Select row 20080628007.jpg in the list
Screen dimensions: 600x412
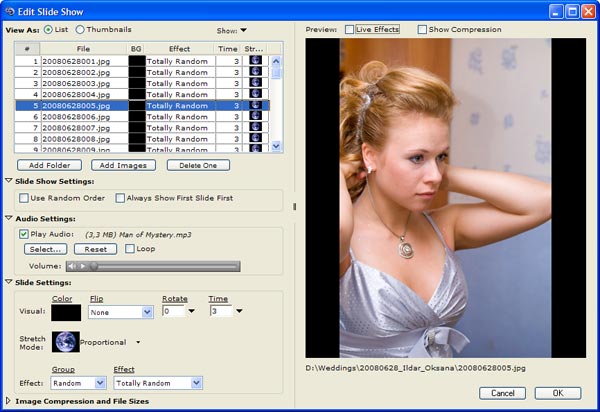[x=142, y=127]
